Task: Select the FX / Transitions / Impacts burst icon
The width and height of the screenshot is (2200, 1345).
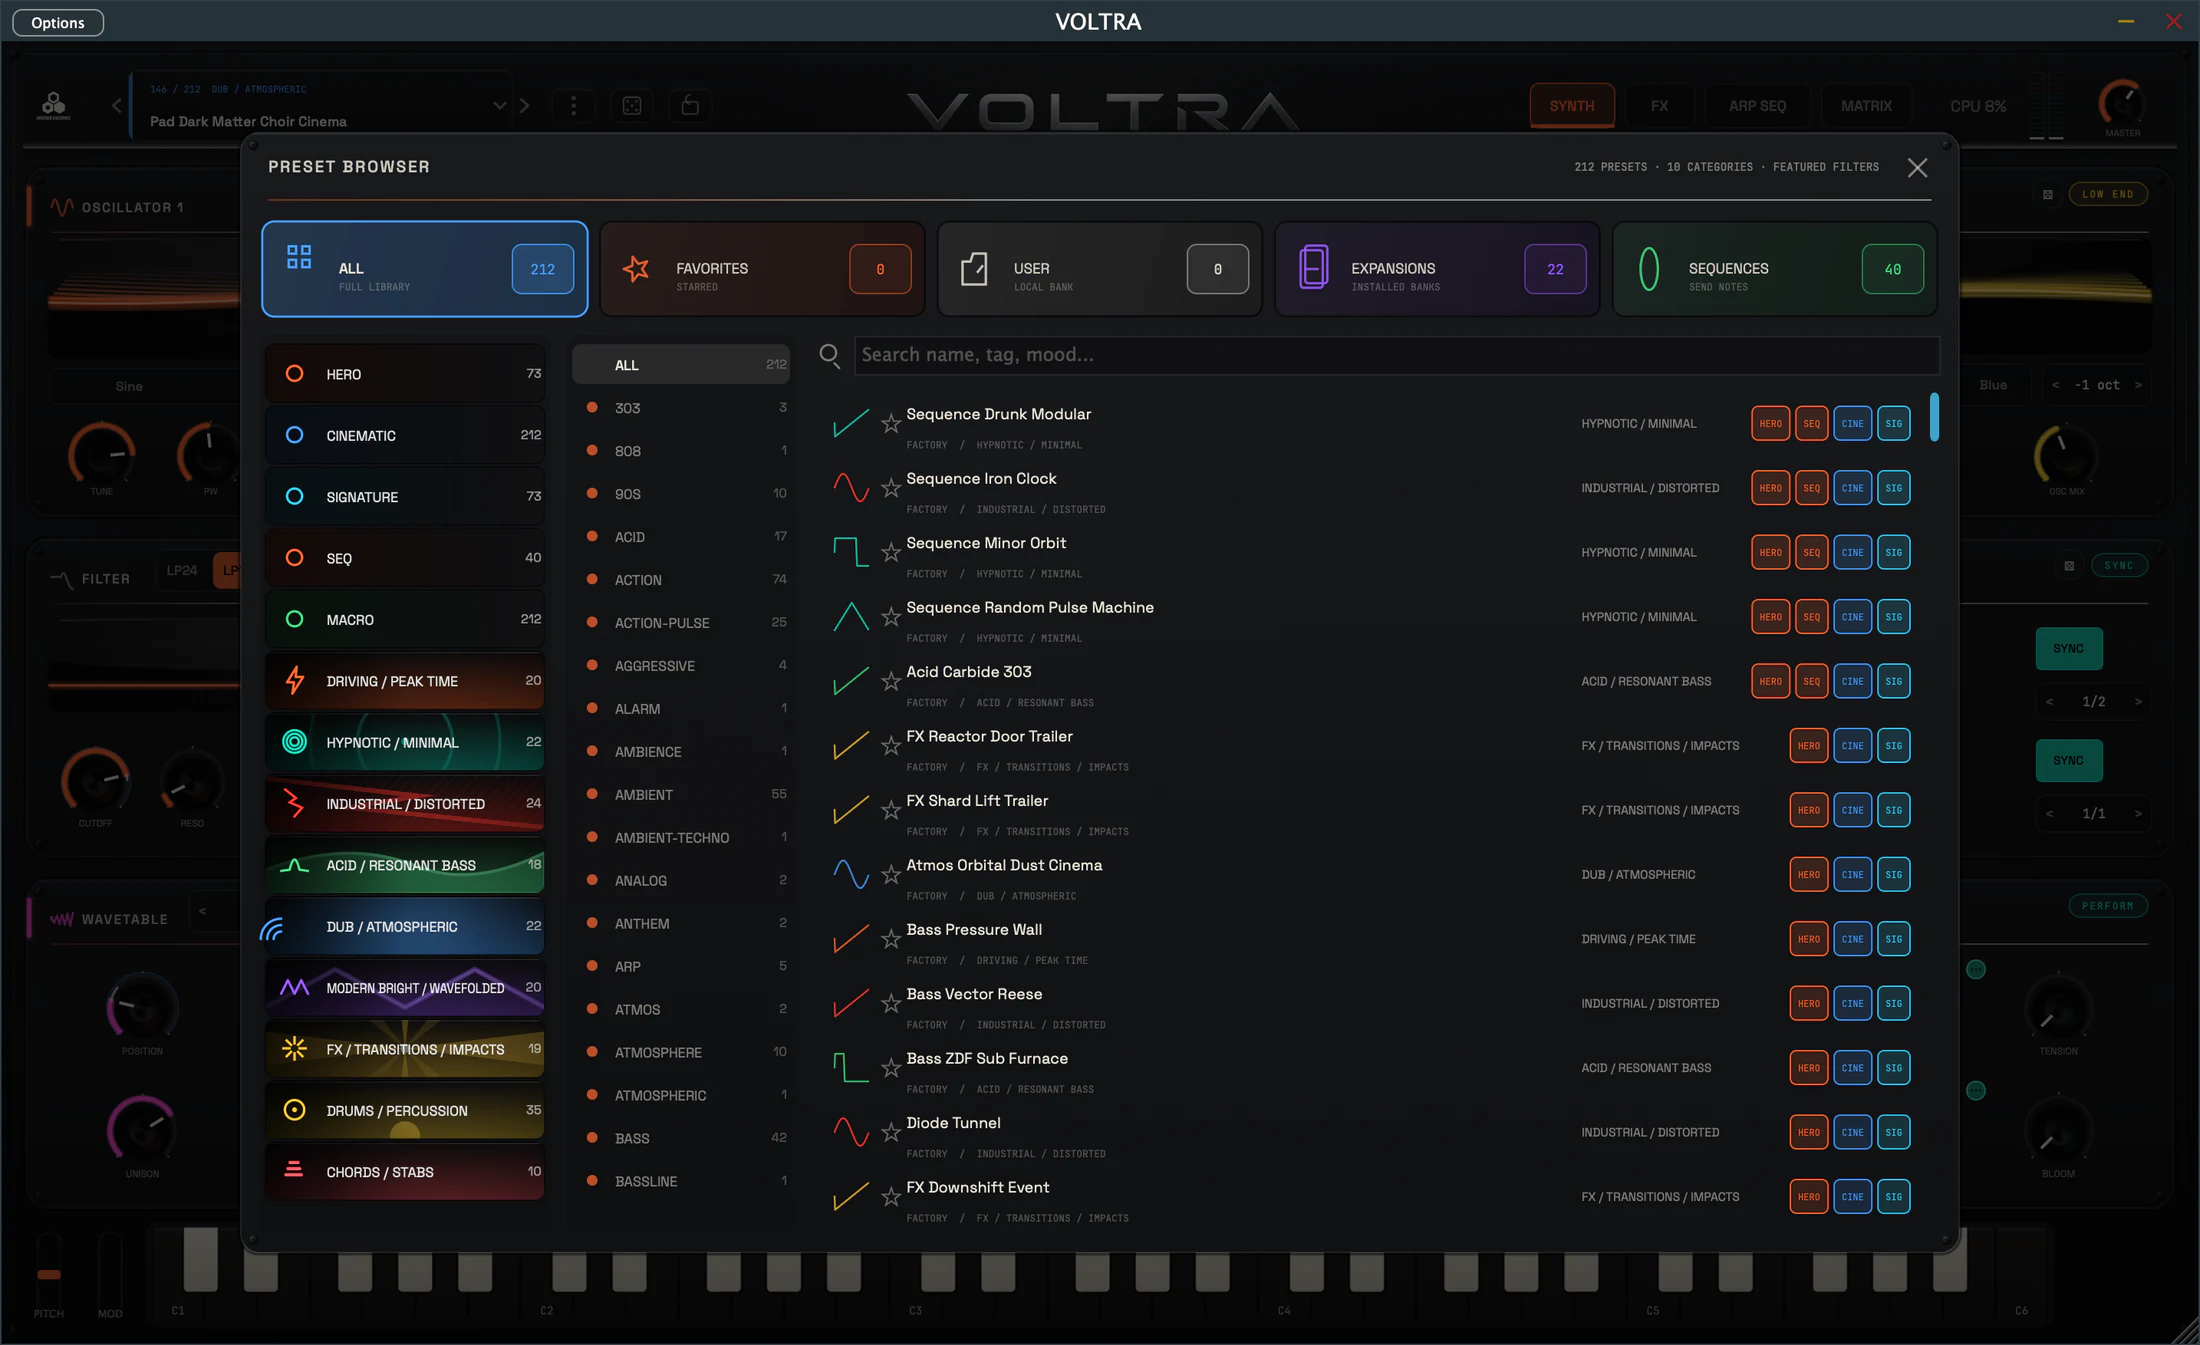Action: 295,1049
